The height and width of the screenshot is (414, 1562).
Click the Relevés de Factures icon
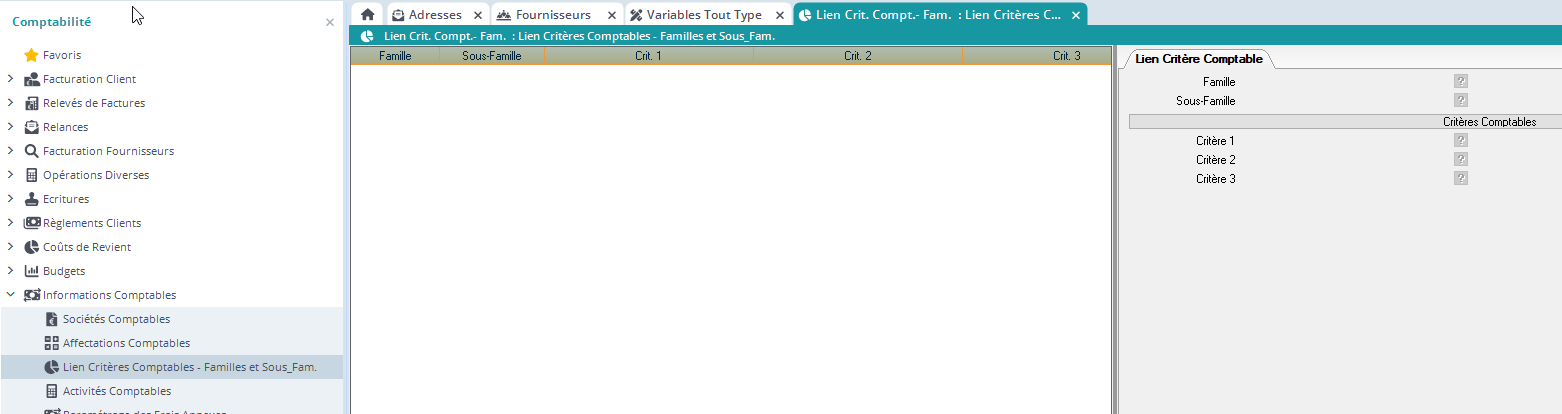(x=31, y=103)
